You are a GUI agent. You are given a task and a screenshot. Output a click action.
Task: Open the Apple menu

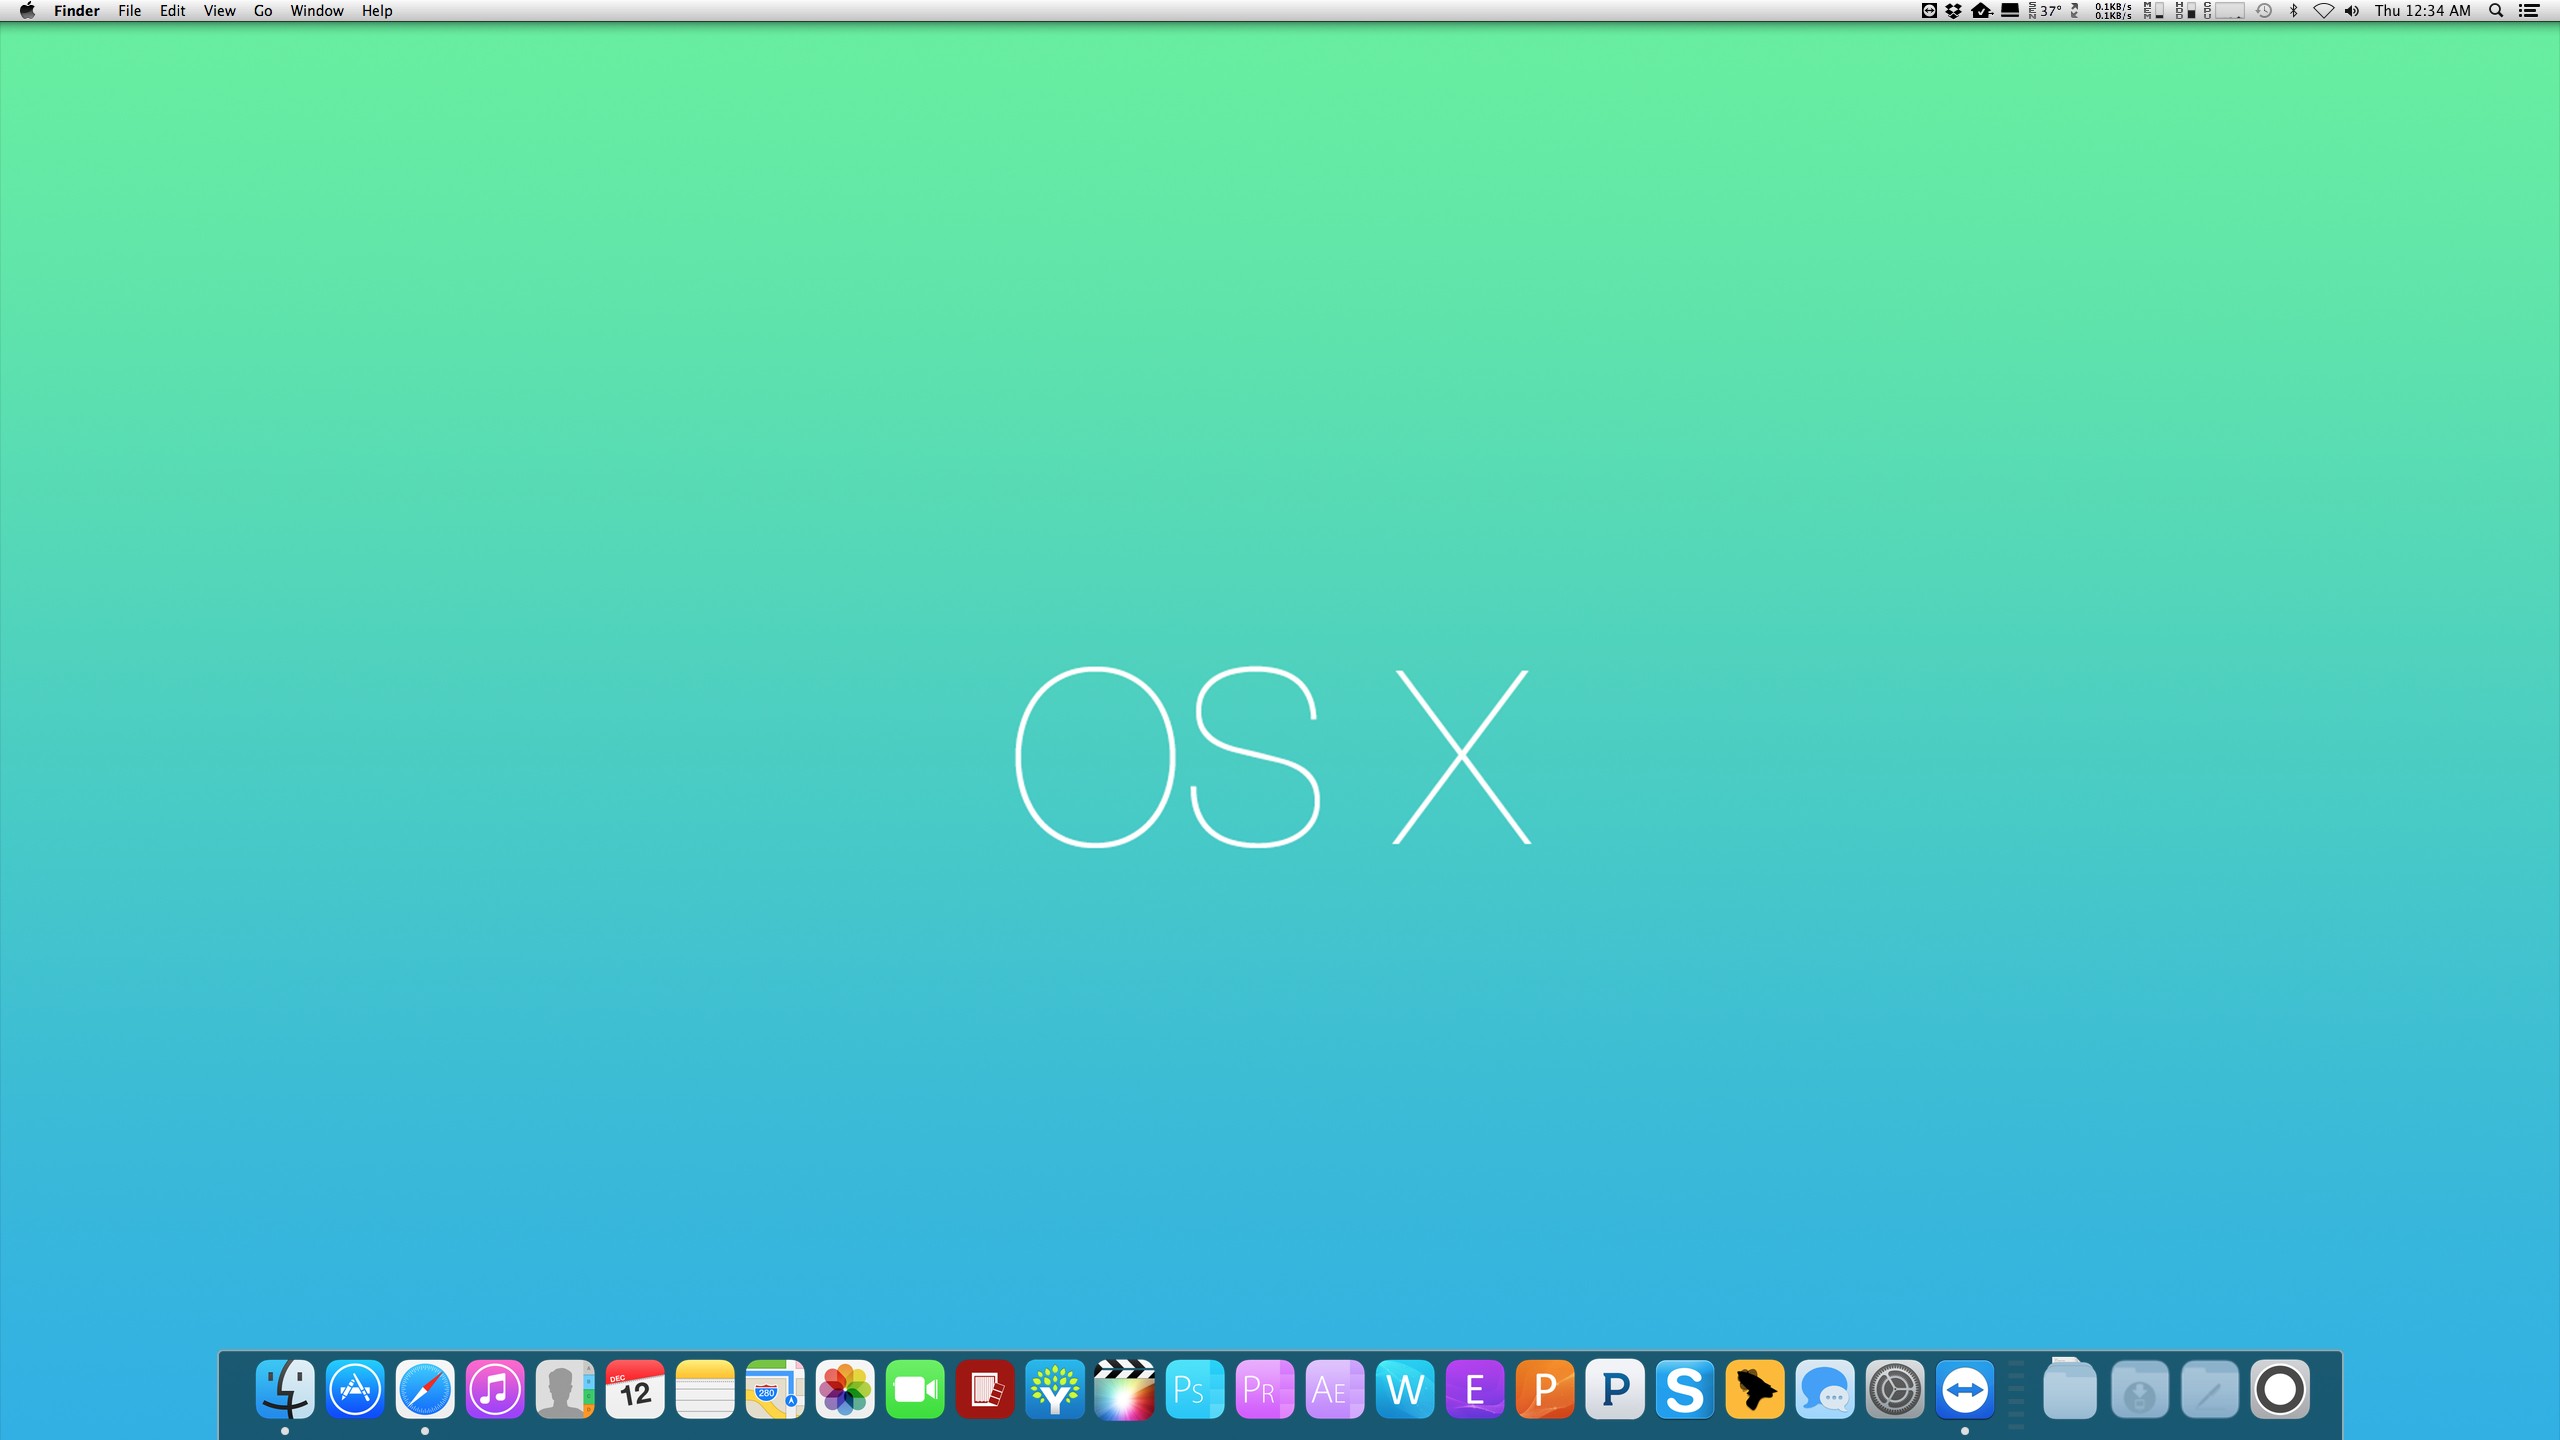(x=27, y=11)
